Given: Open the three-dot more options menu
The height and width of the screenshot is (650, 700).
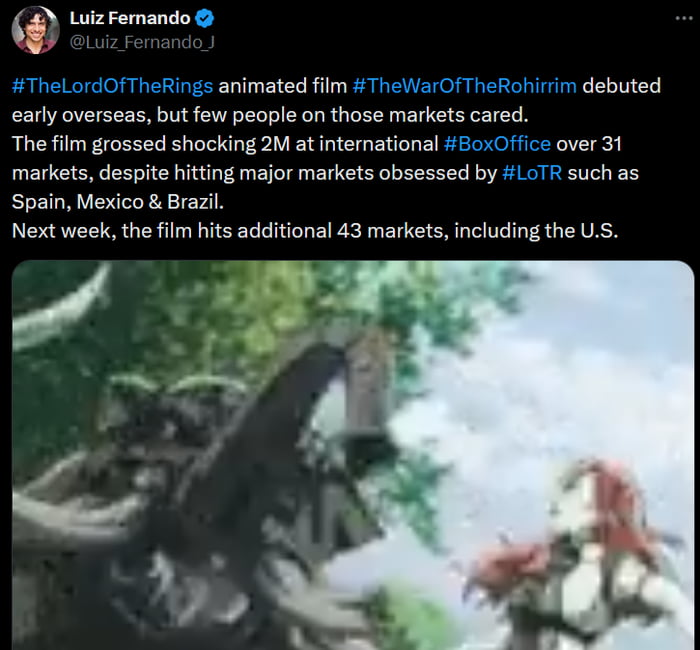Looking at the screenshot, I should (x=683, y=18).
